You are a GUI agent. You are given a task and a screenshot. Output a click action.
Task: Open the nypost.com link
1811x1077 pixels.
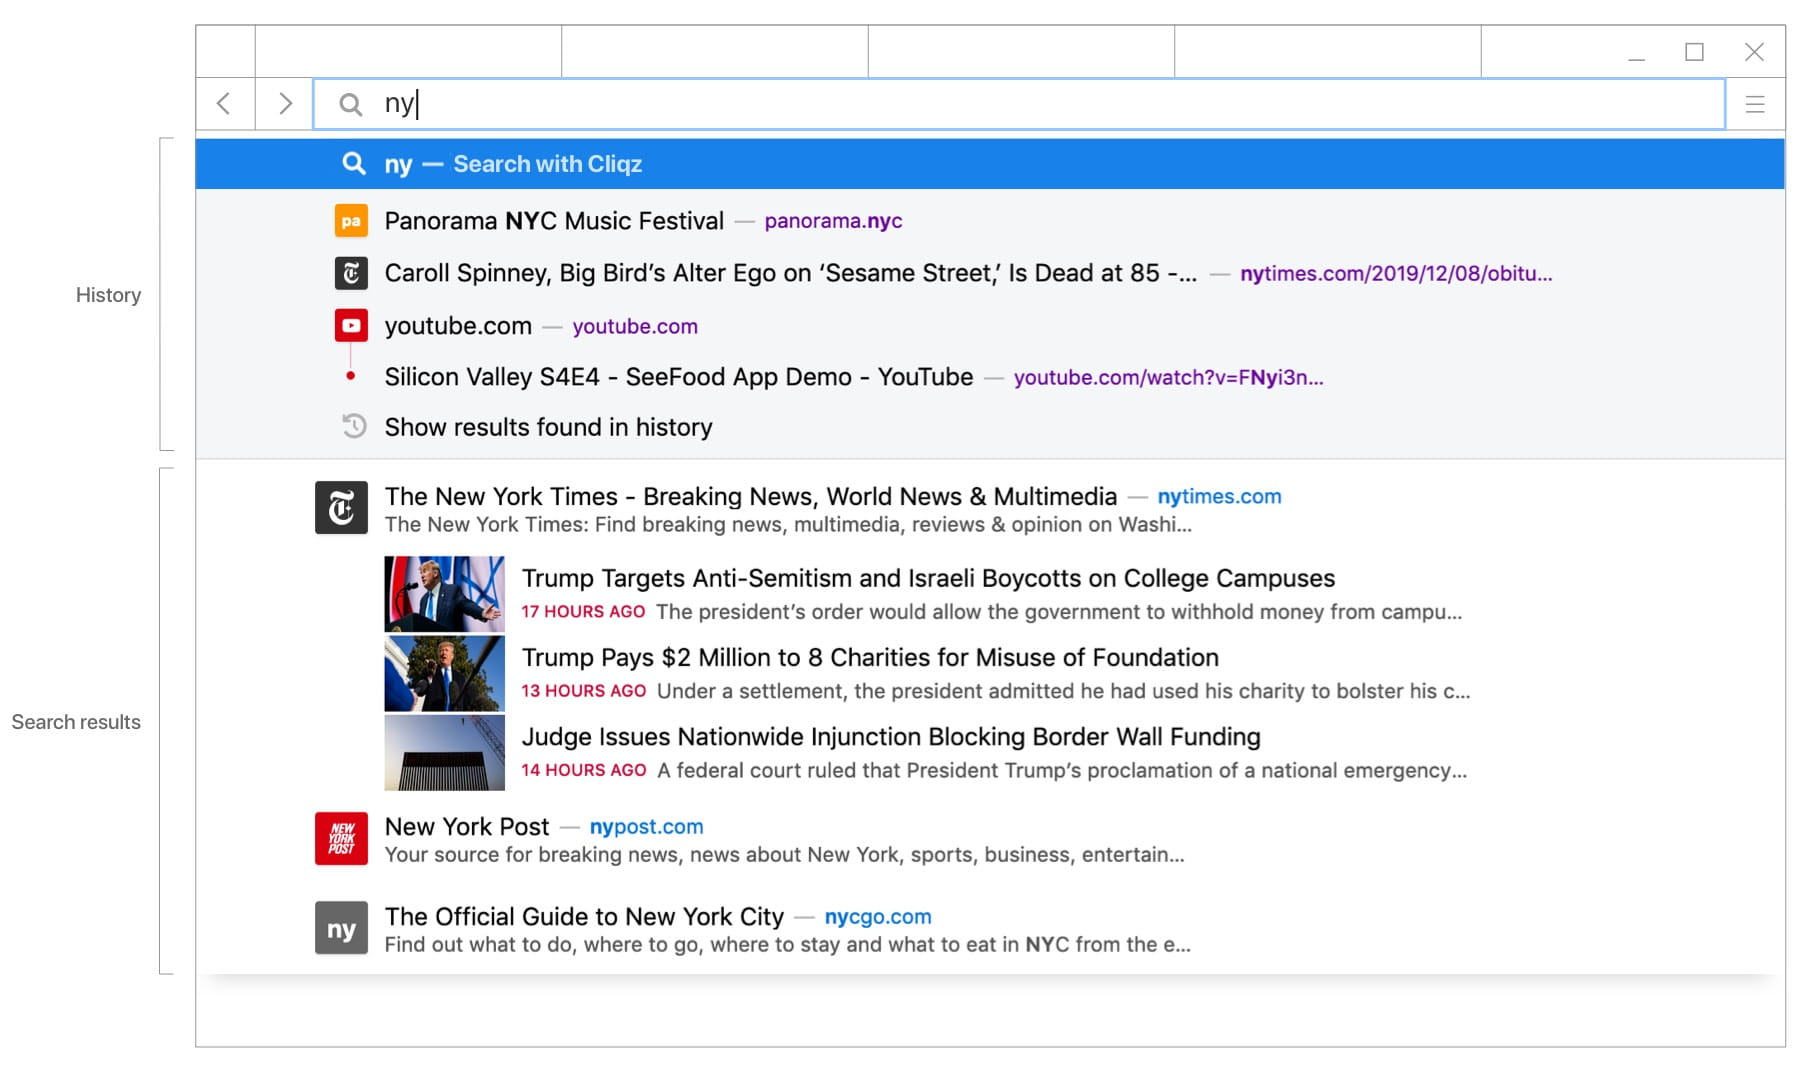point(646,827)
